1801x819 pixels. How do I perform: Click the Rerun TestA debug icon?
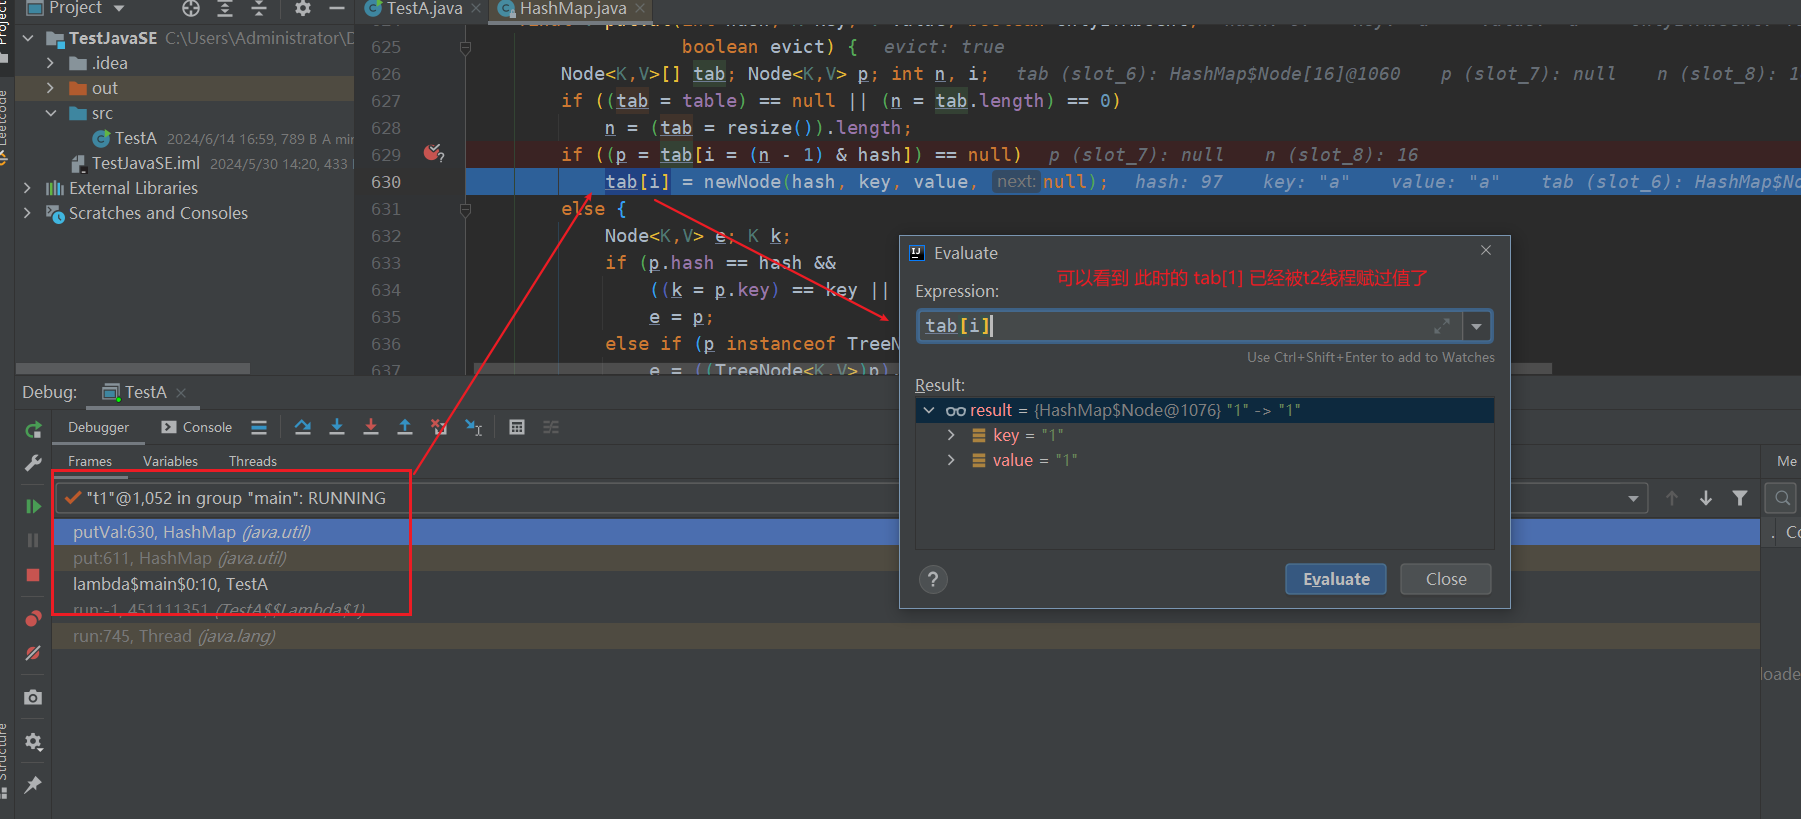[33, 430]
